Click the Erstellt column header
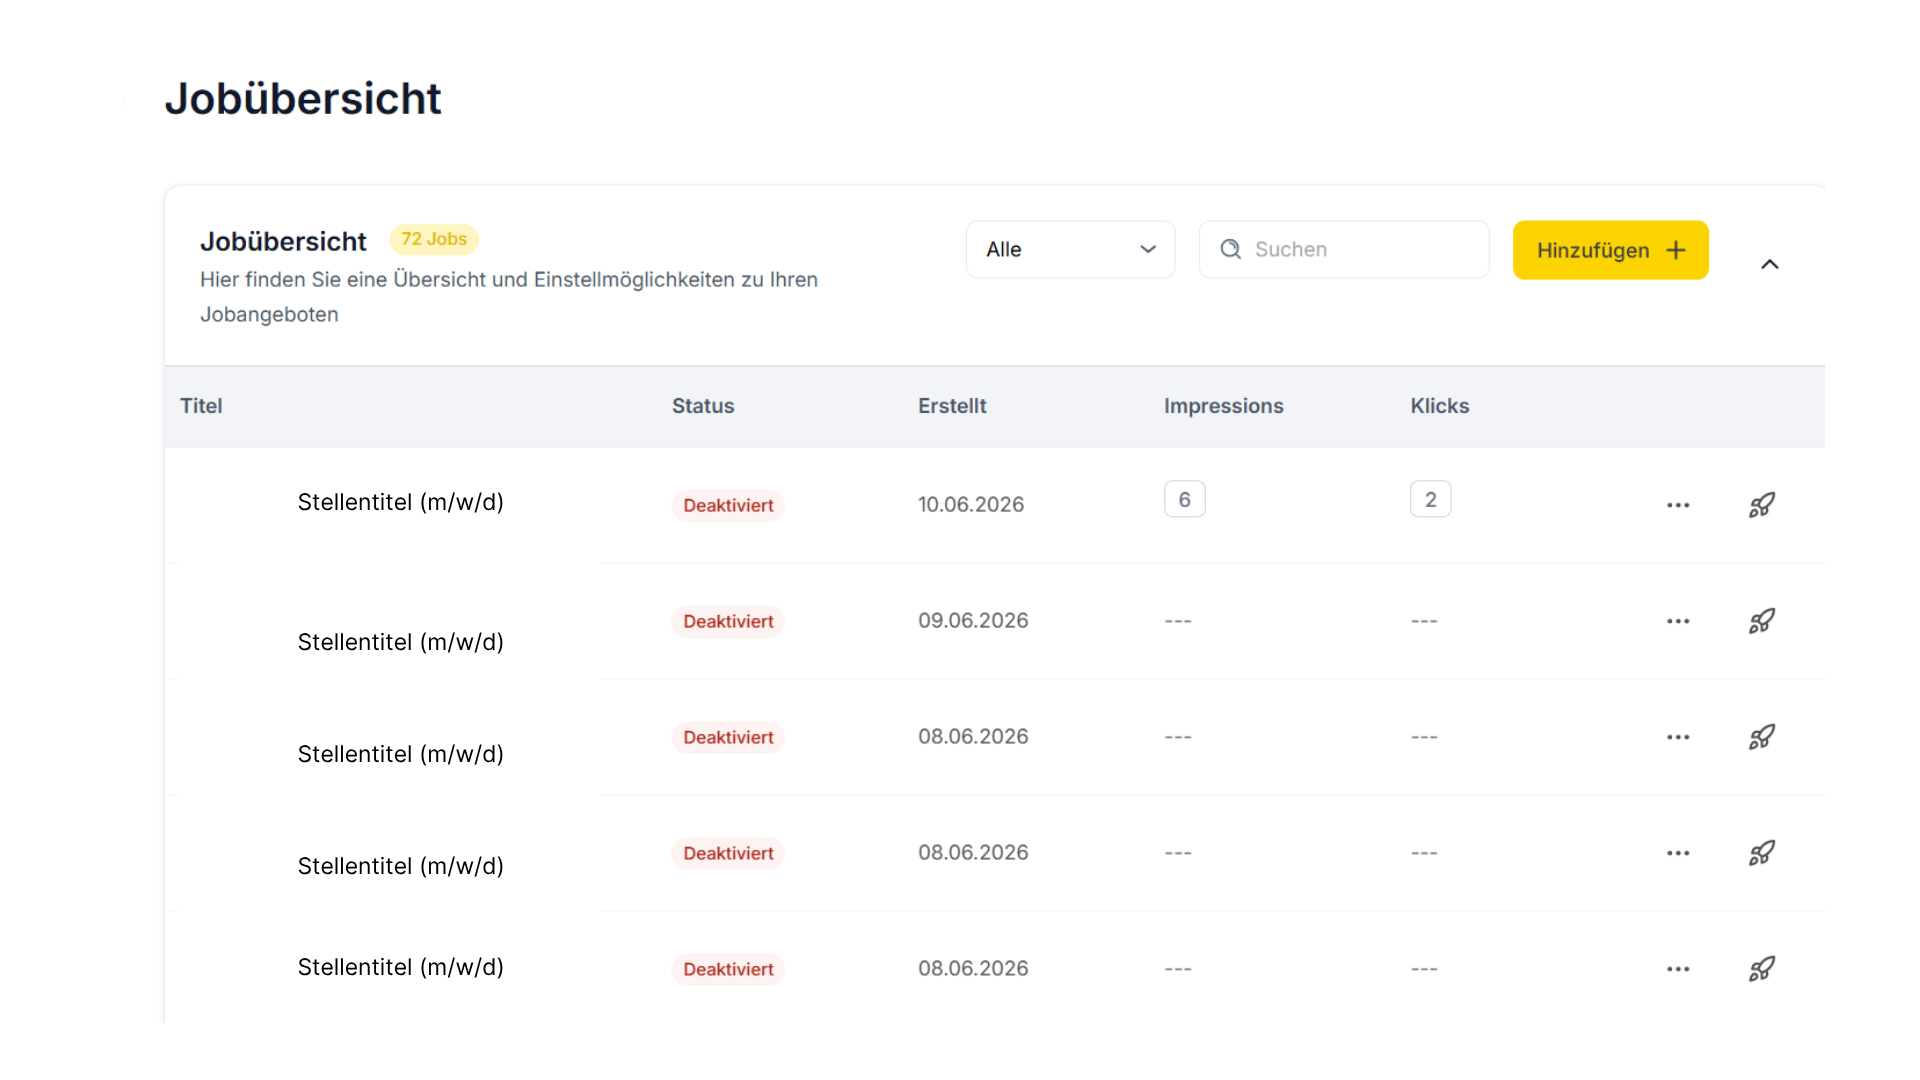This screenshot has height=1080, width=1920. click(952, 406)
